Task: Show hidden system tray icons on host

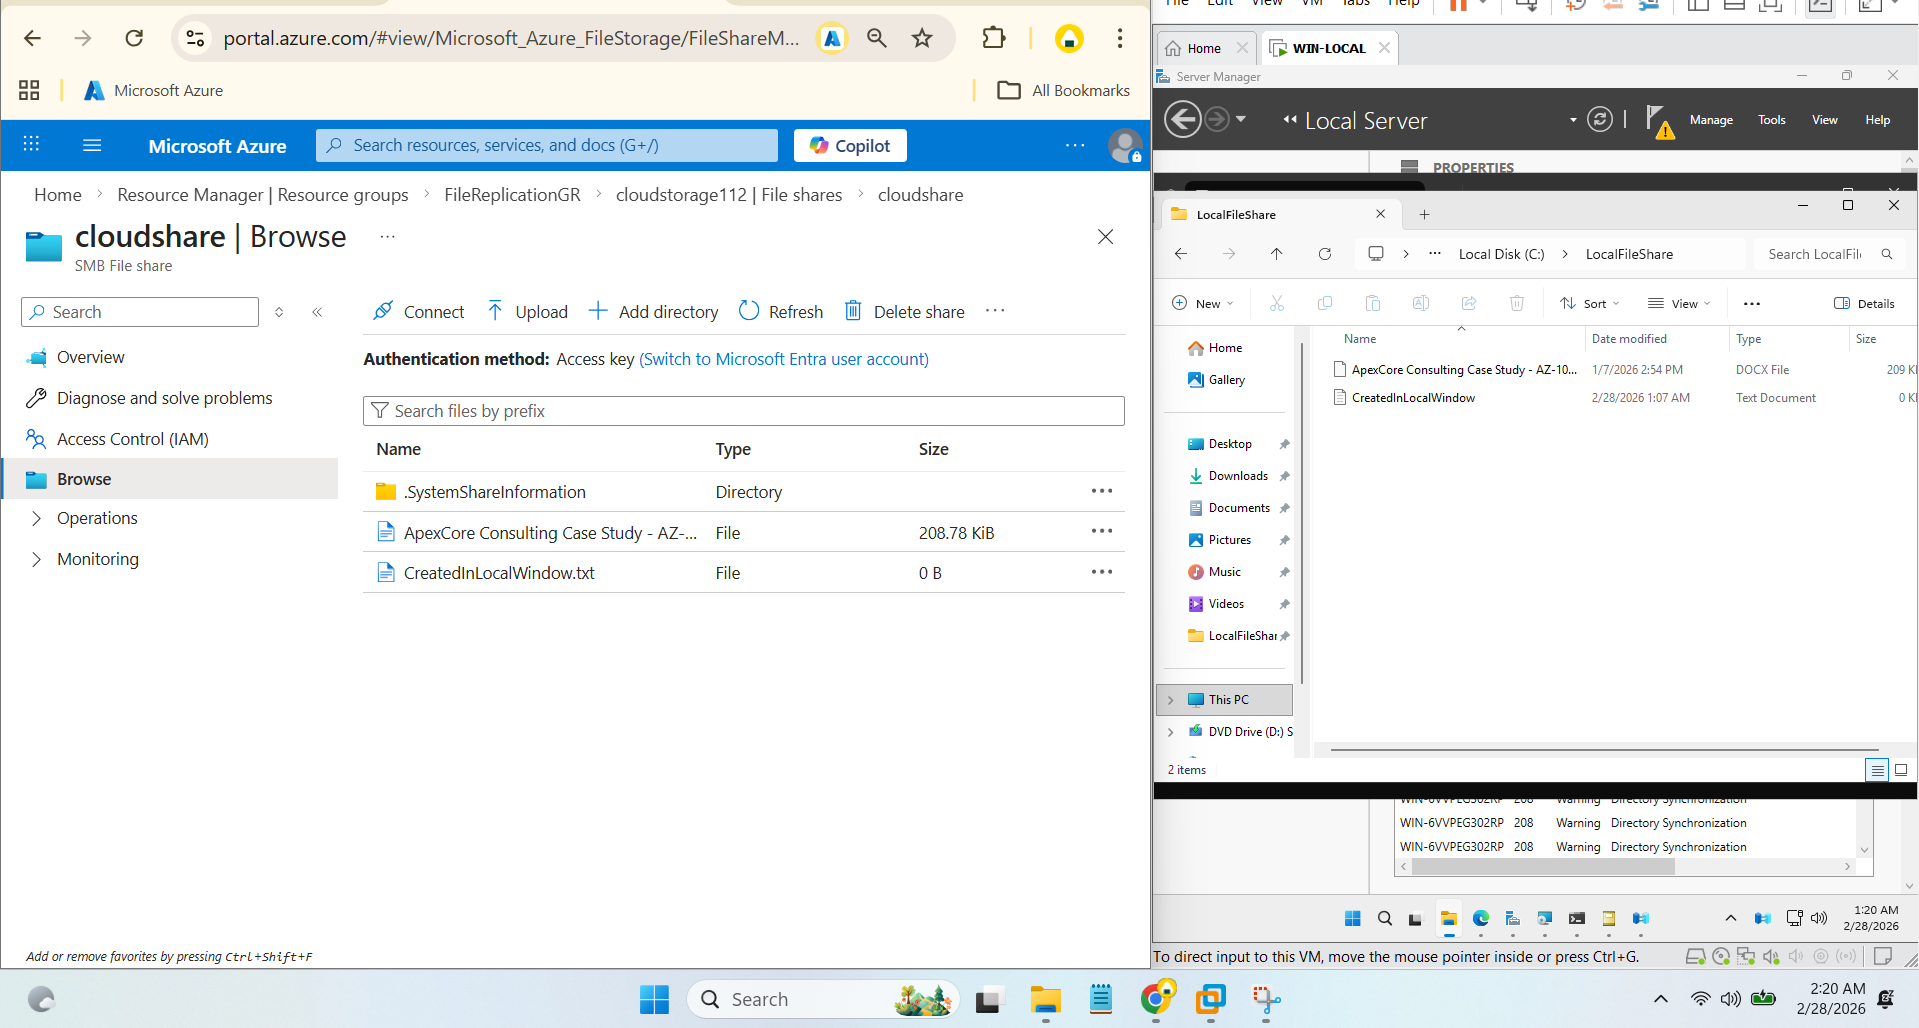Action: point(1661,998)
